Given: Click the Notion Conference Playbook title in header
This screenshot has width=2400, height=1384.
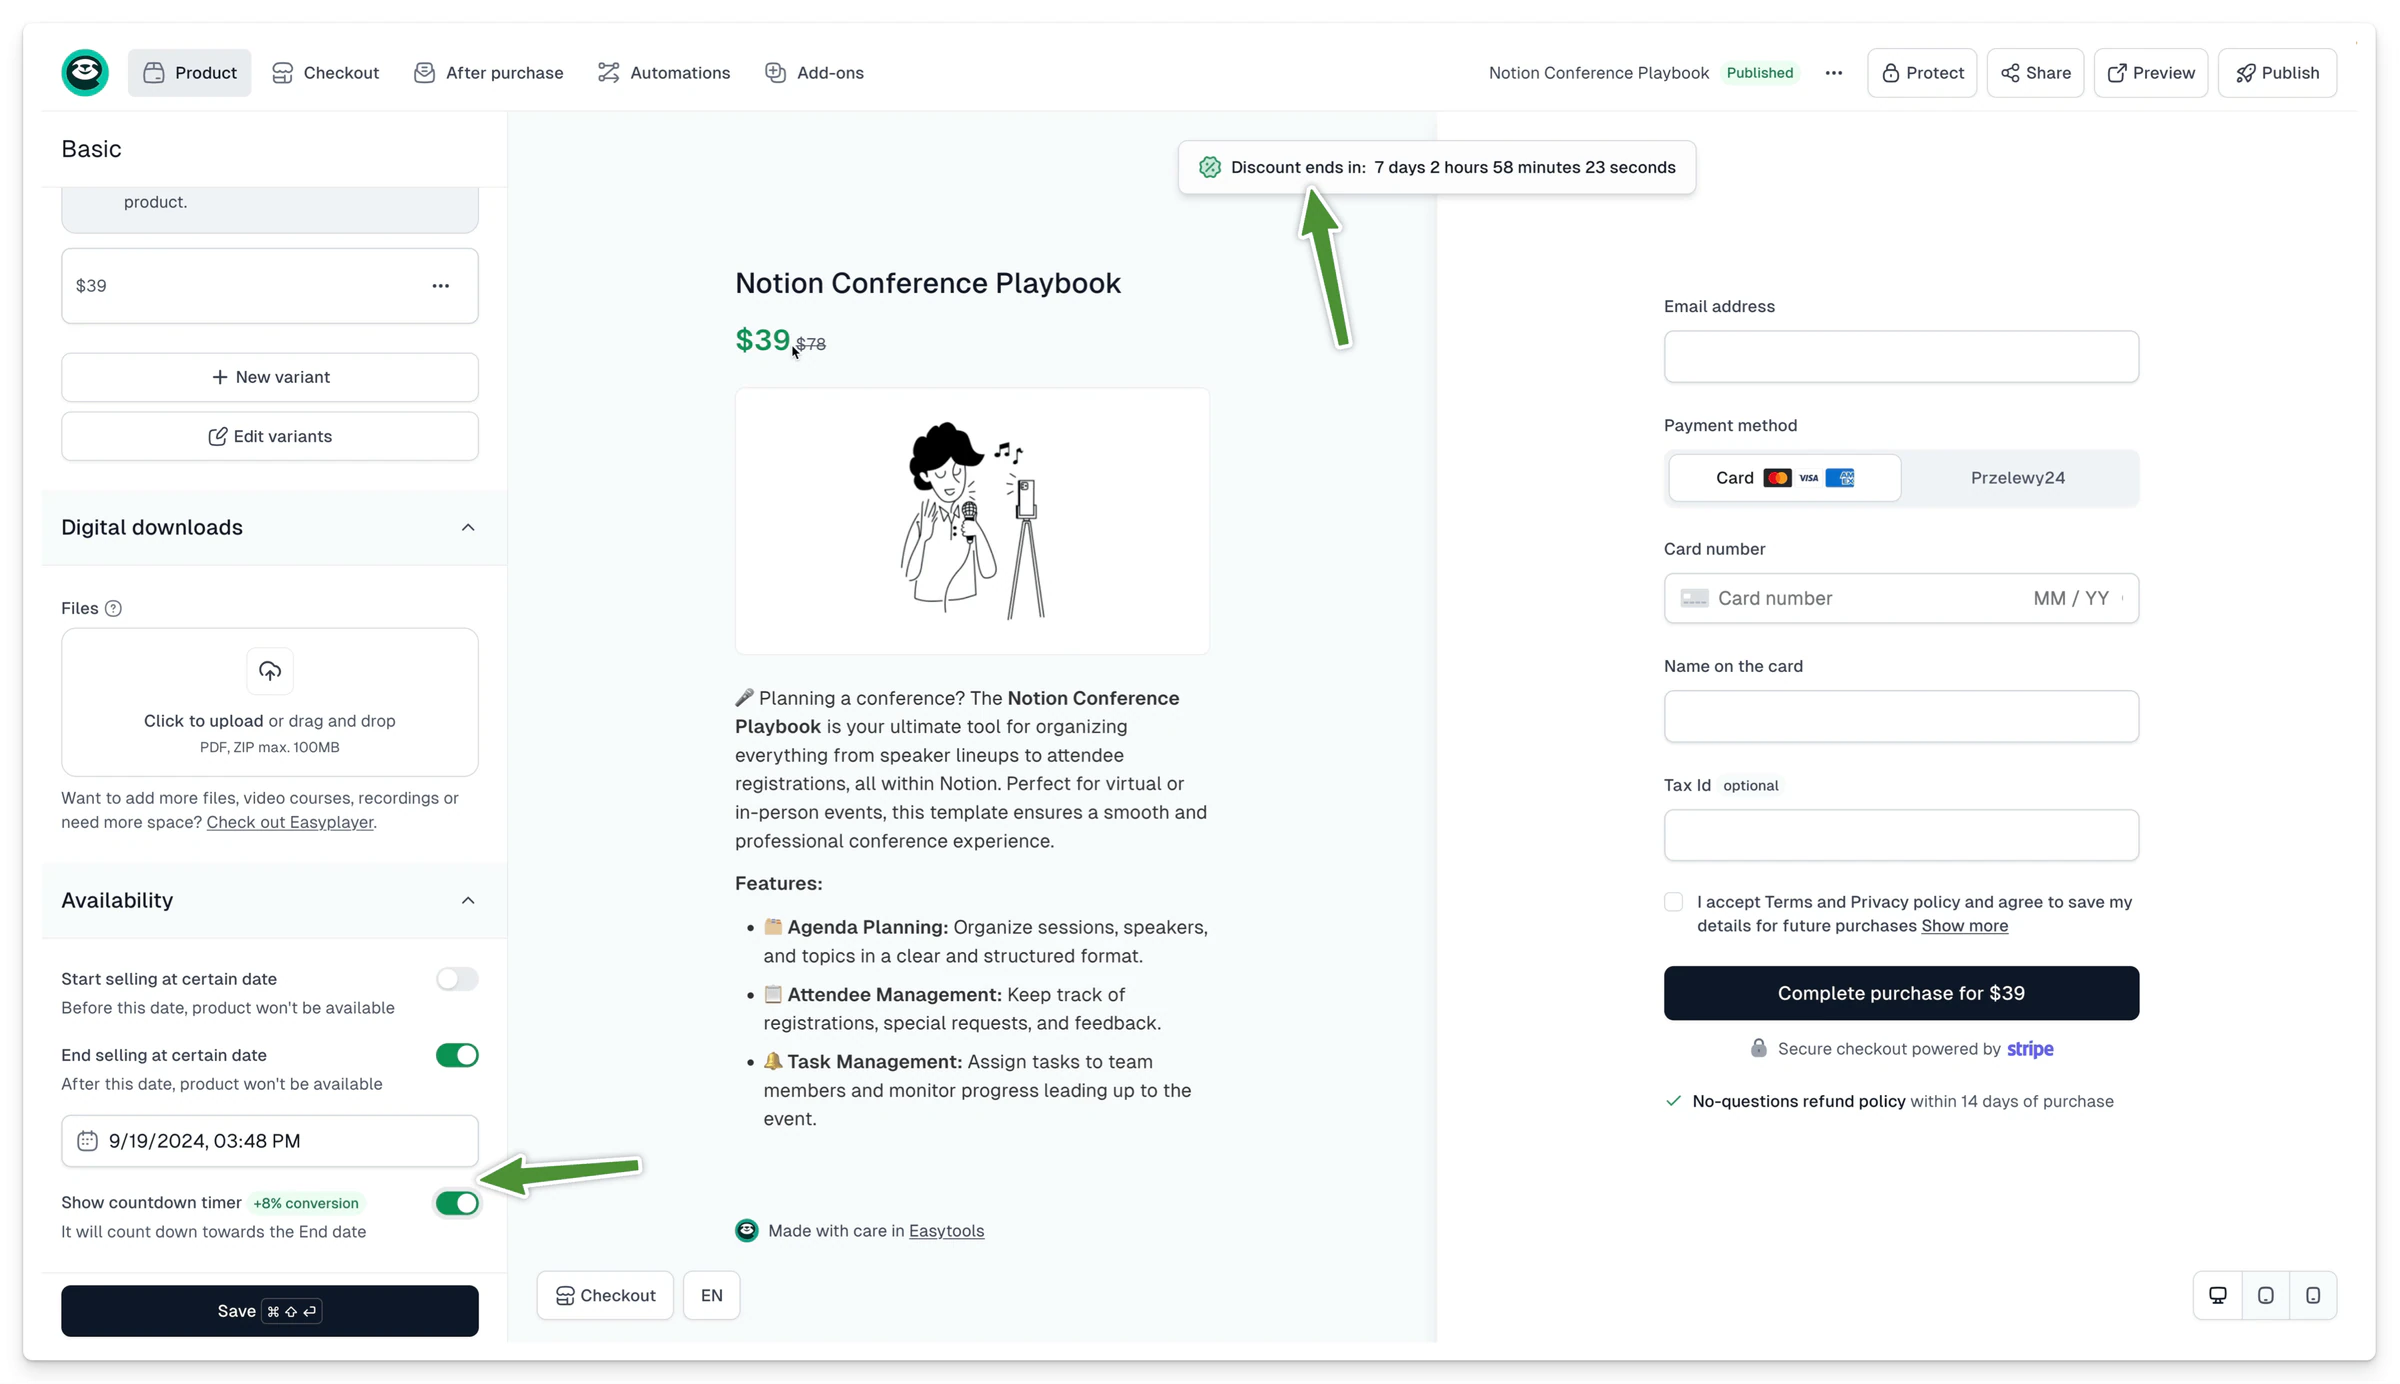Looking at the screenshot, I should pos(1598,73).
